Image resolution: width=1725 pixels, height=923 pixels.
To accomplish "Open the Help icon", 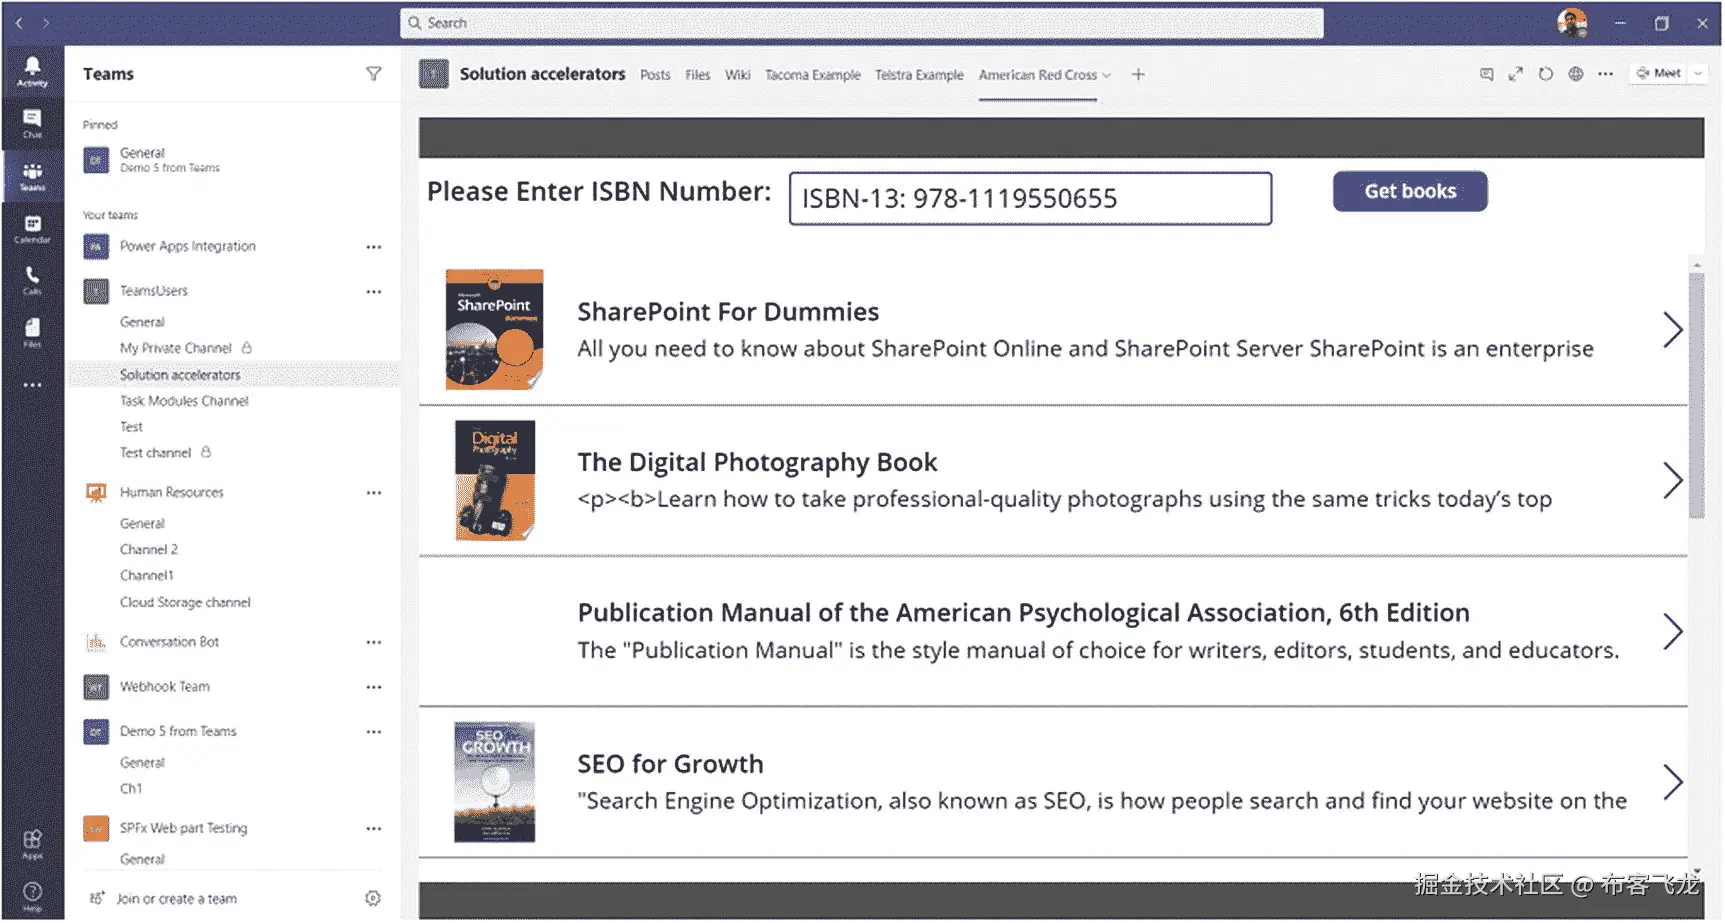I will click(32, 895).
